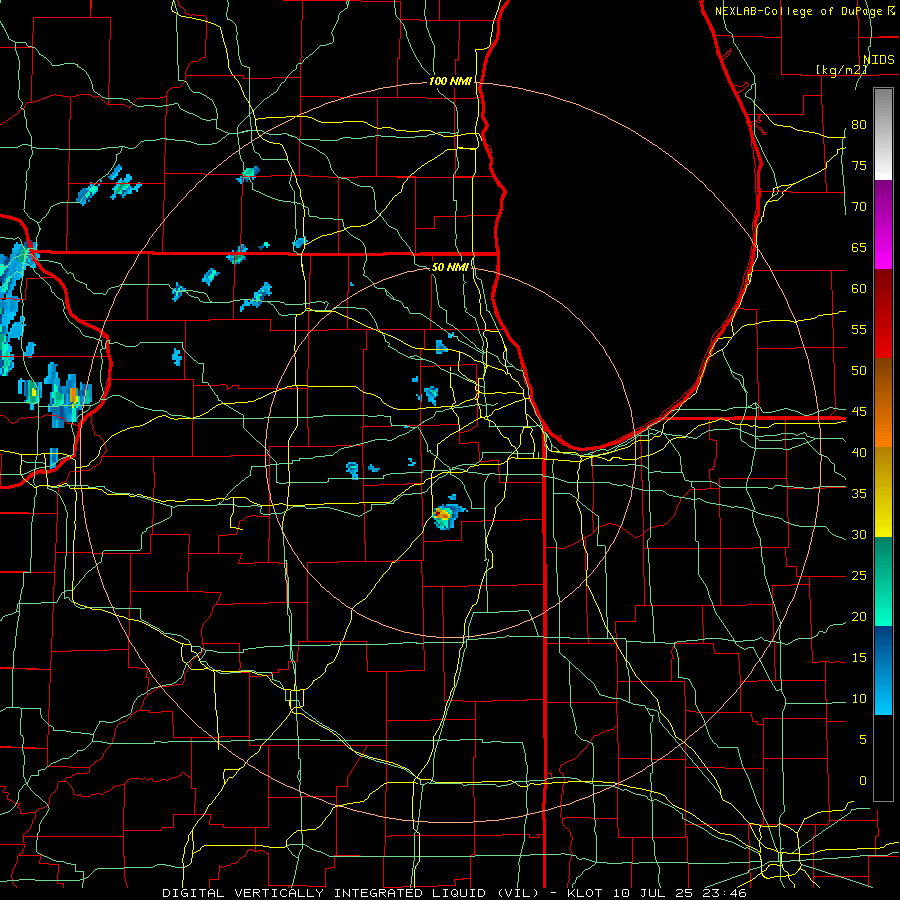The height and width of the screenshot is (900, 900).
Task: Click the 50 NMI range ring label
Action: pyautogui.click(x=450, y=267)
